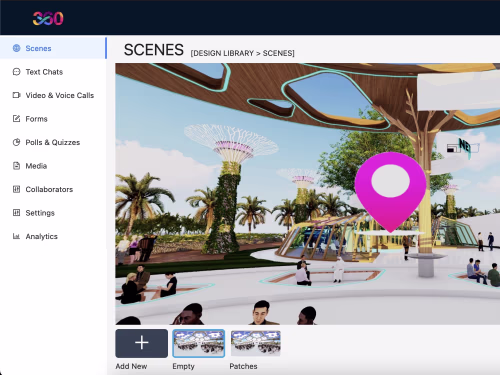Image resolution: width=500 pixels, height=375 pixels.
Task: Click the Media file icon
Action: [x=16, y=166]
